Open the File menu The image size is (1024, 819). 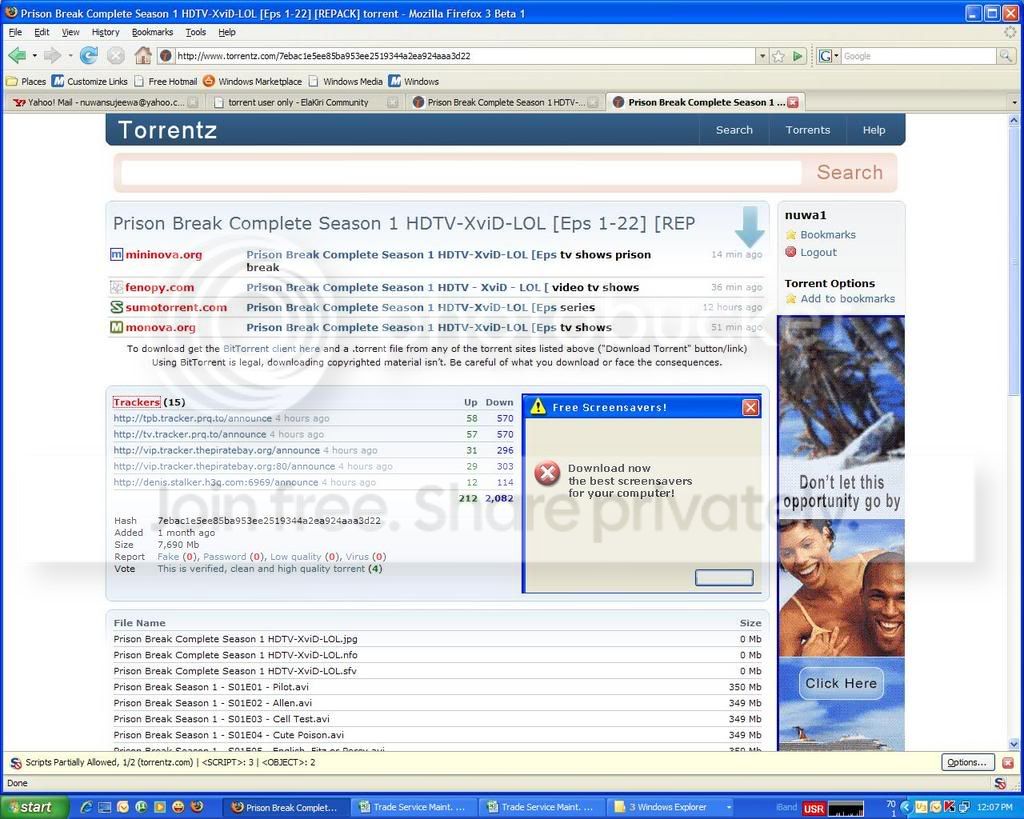15,32
